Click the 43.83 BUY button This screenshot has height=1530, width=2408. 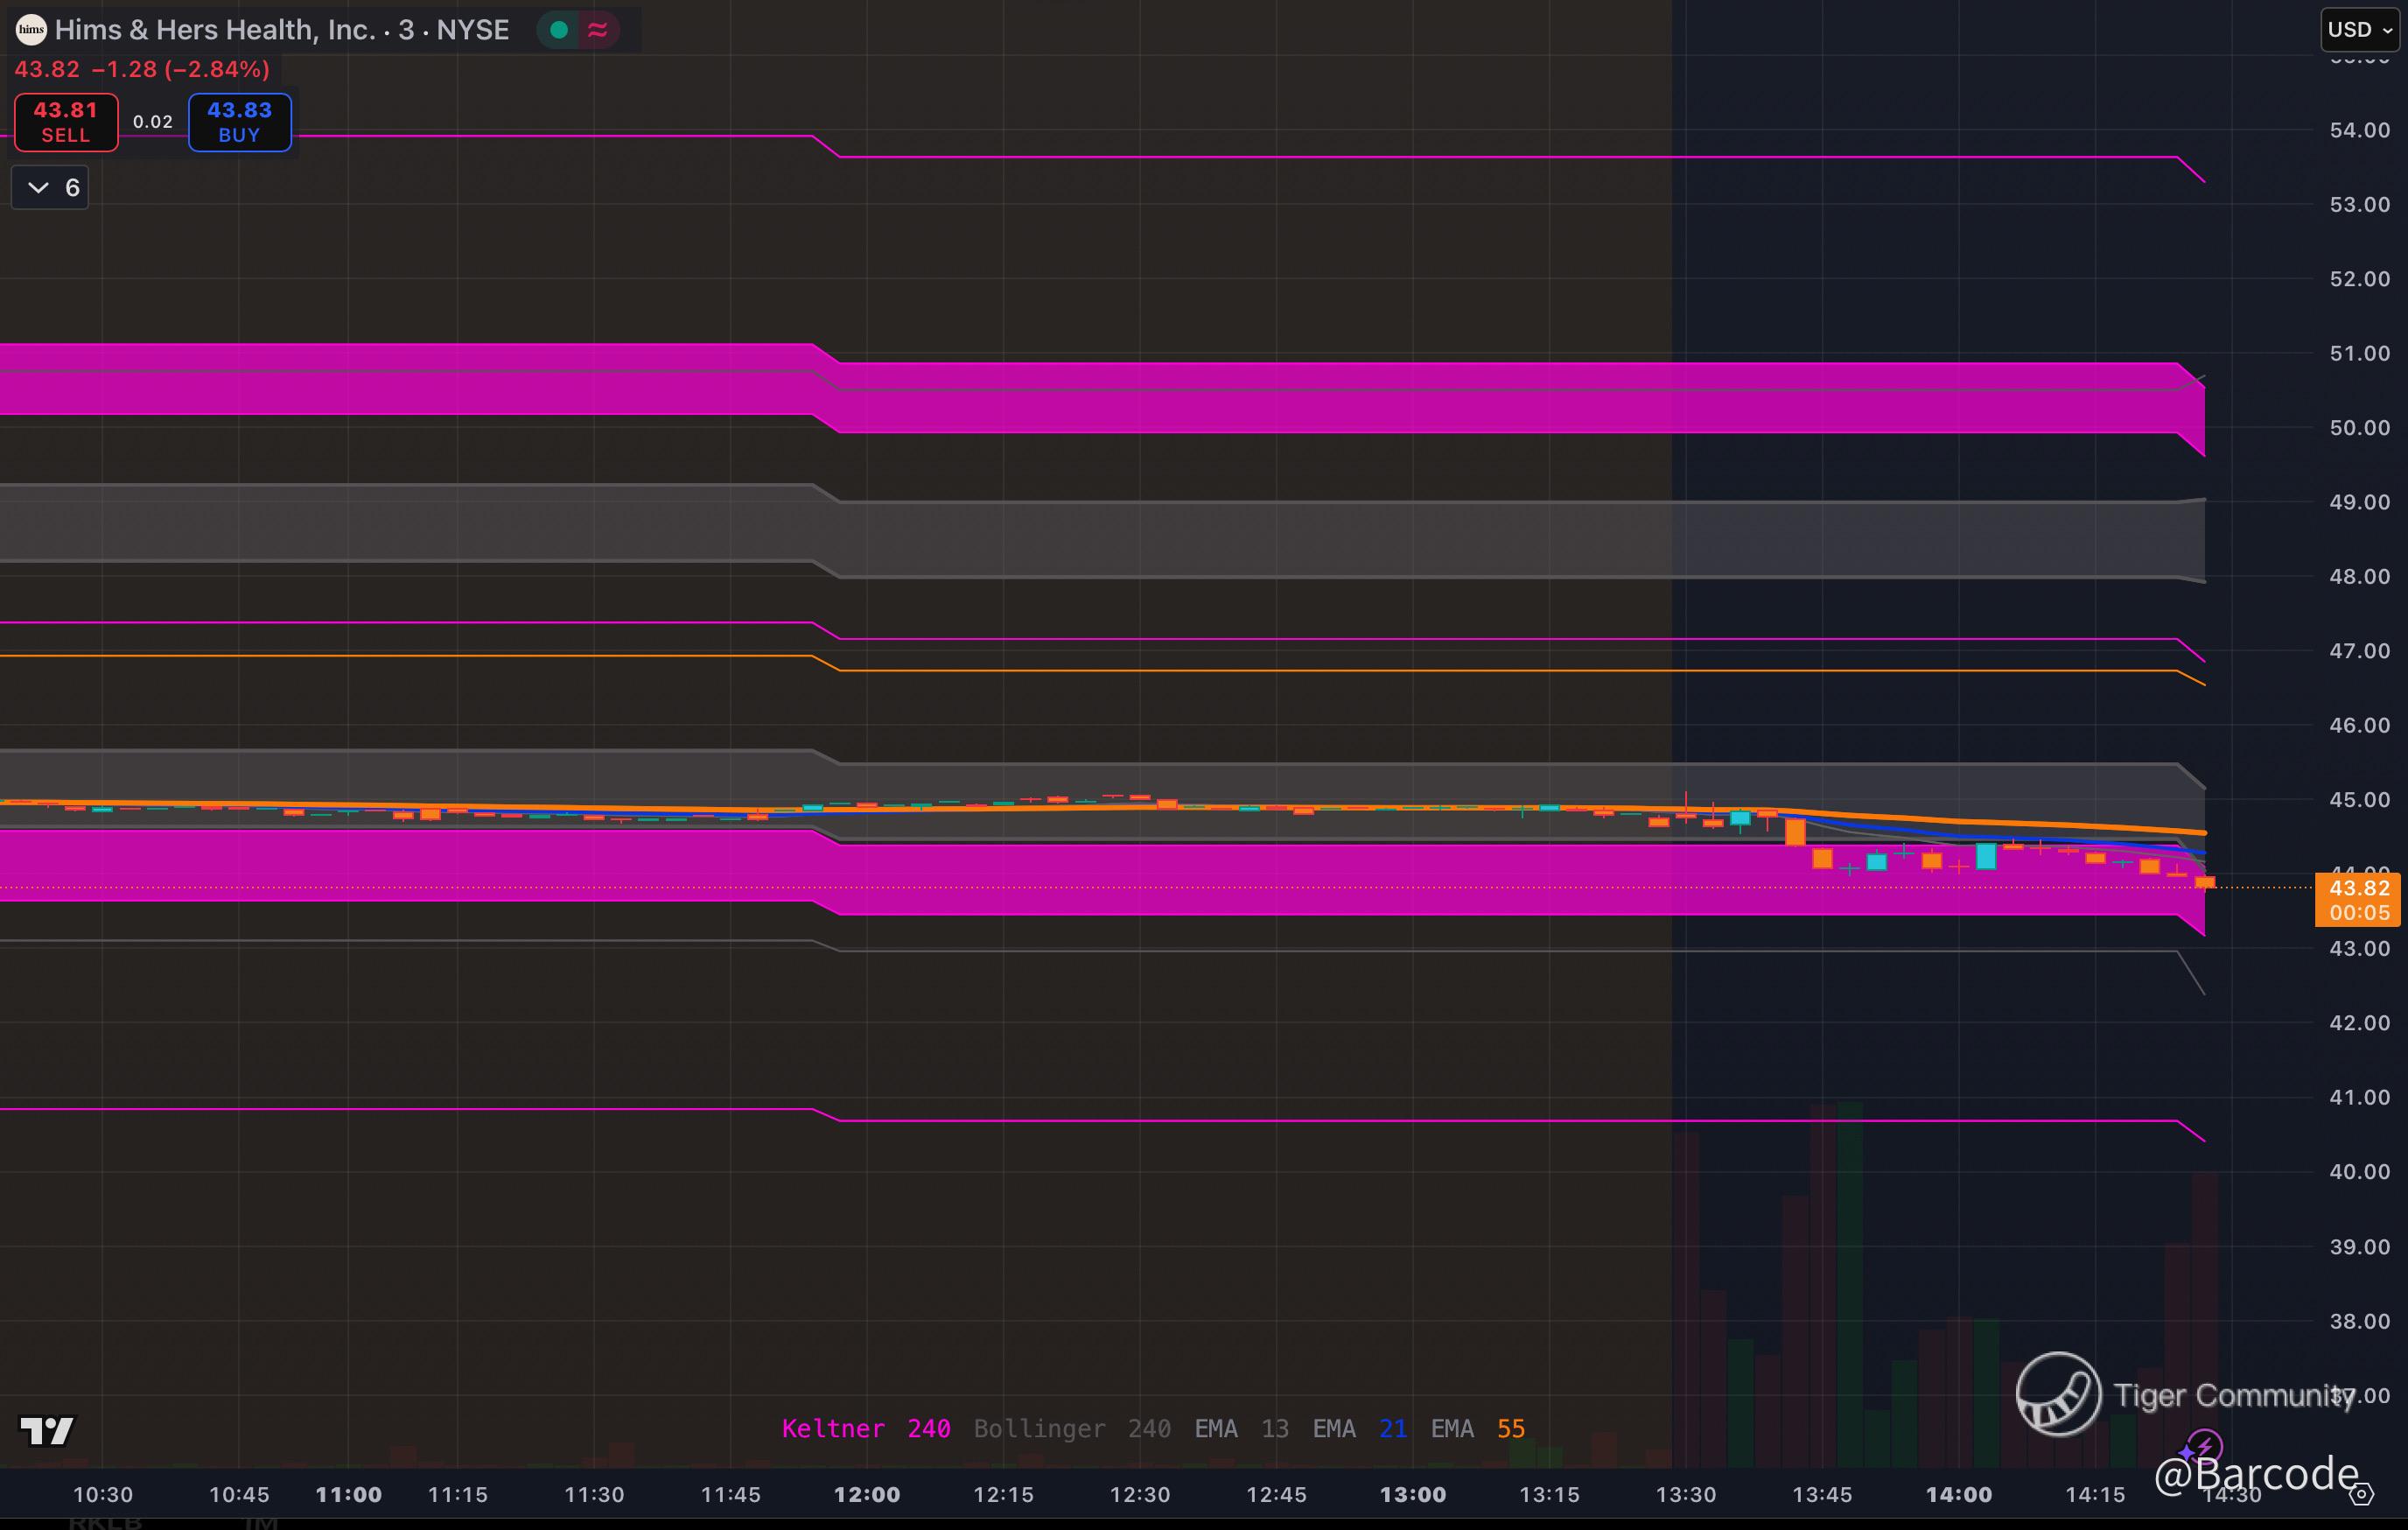(239, 122)
